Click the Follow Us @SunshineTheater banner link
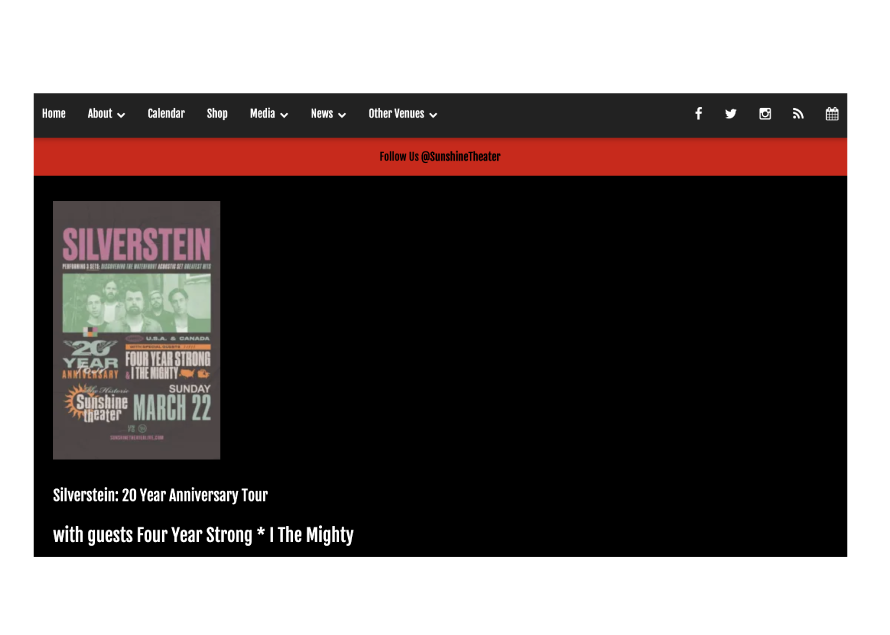The image size is (890, 635). pos(440,157)
